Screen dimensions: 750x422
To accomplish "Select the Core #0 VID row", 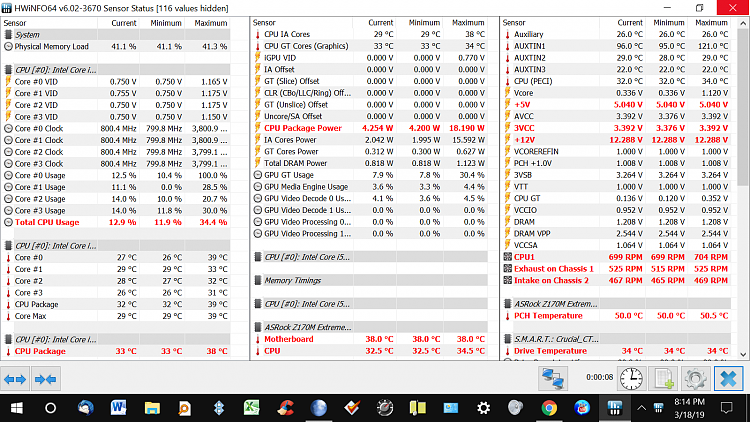I will (116, 82).
